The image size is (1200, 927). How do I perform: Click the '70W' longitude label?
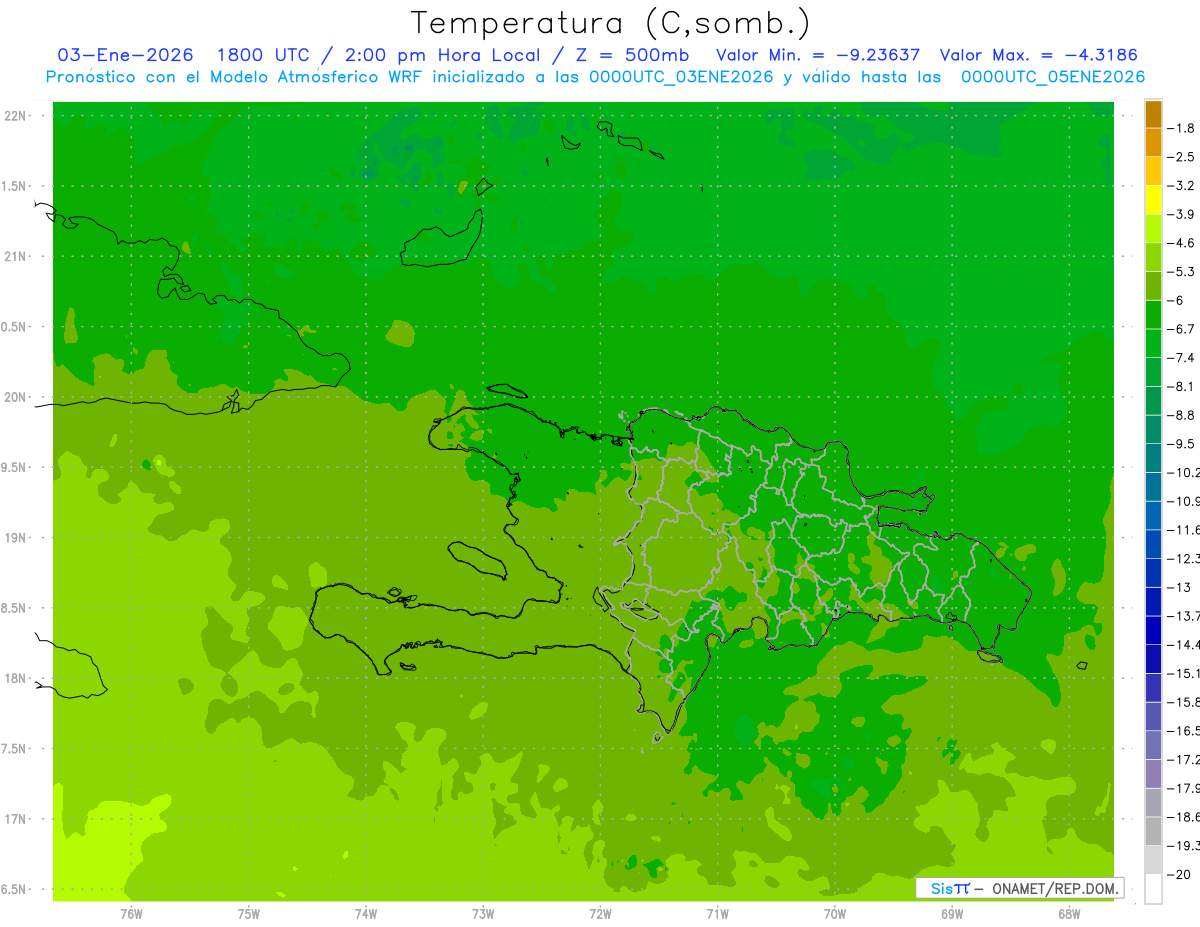pyautogui.click(x=834, y=914)
